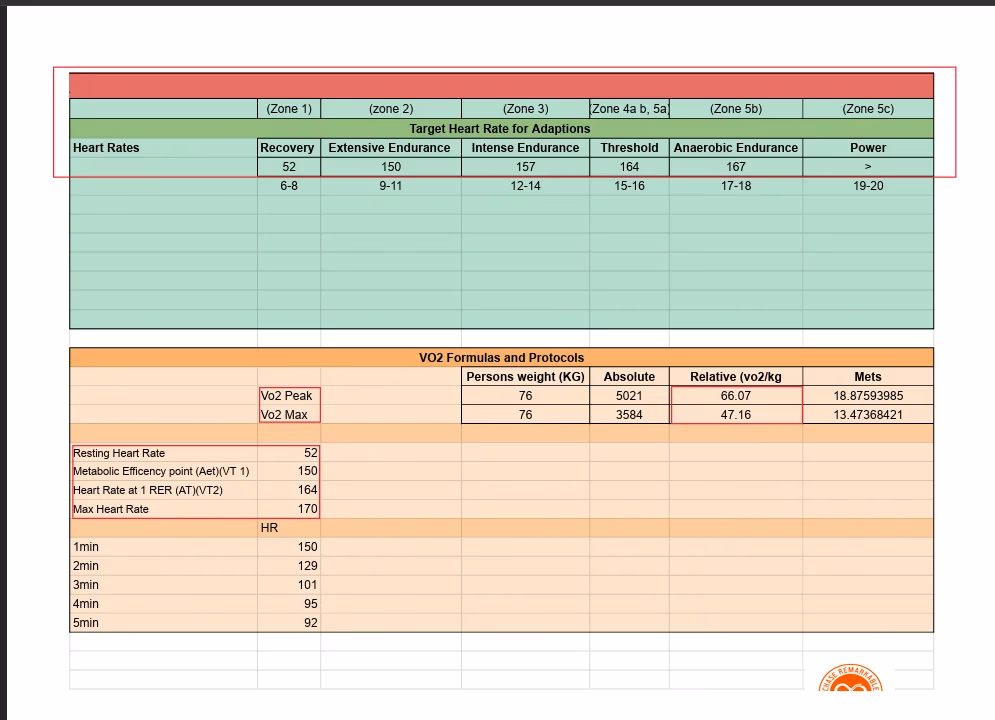Click the "Anaerobic Endurance" column heading
Viewport: 995px width, 720px height.
tap(736, 148)
